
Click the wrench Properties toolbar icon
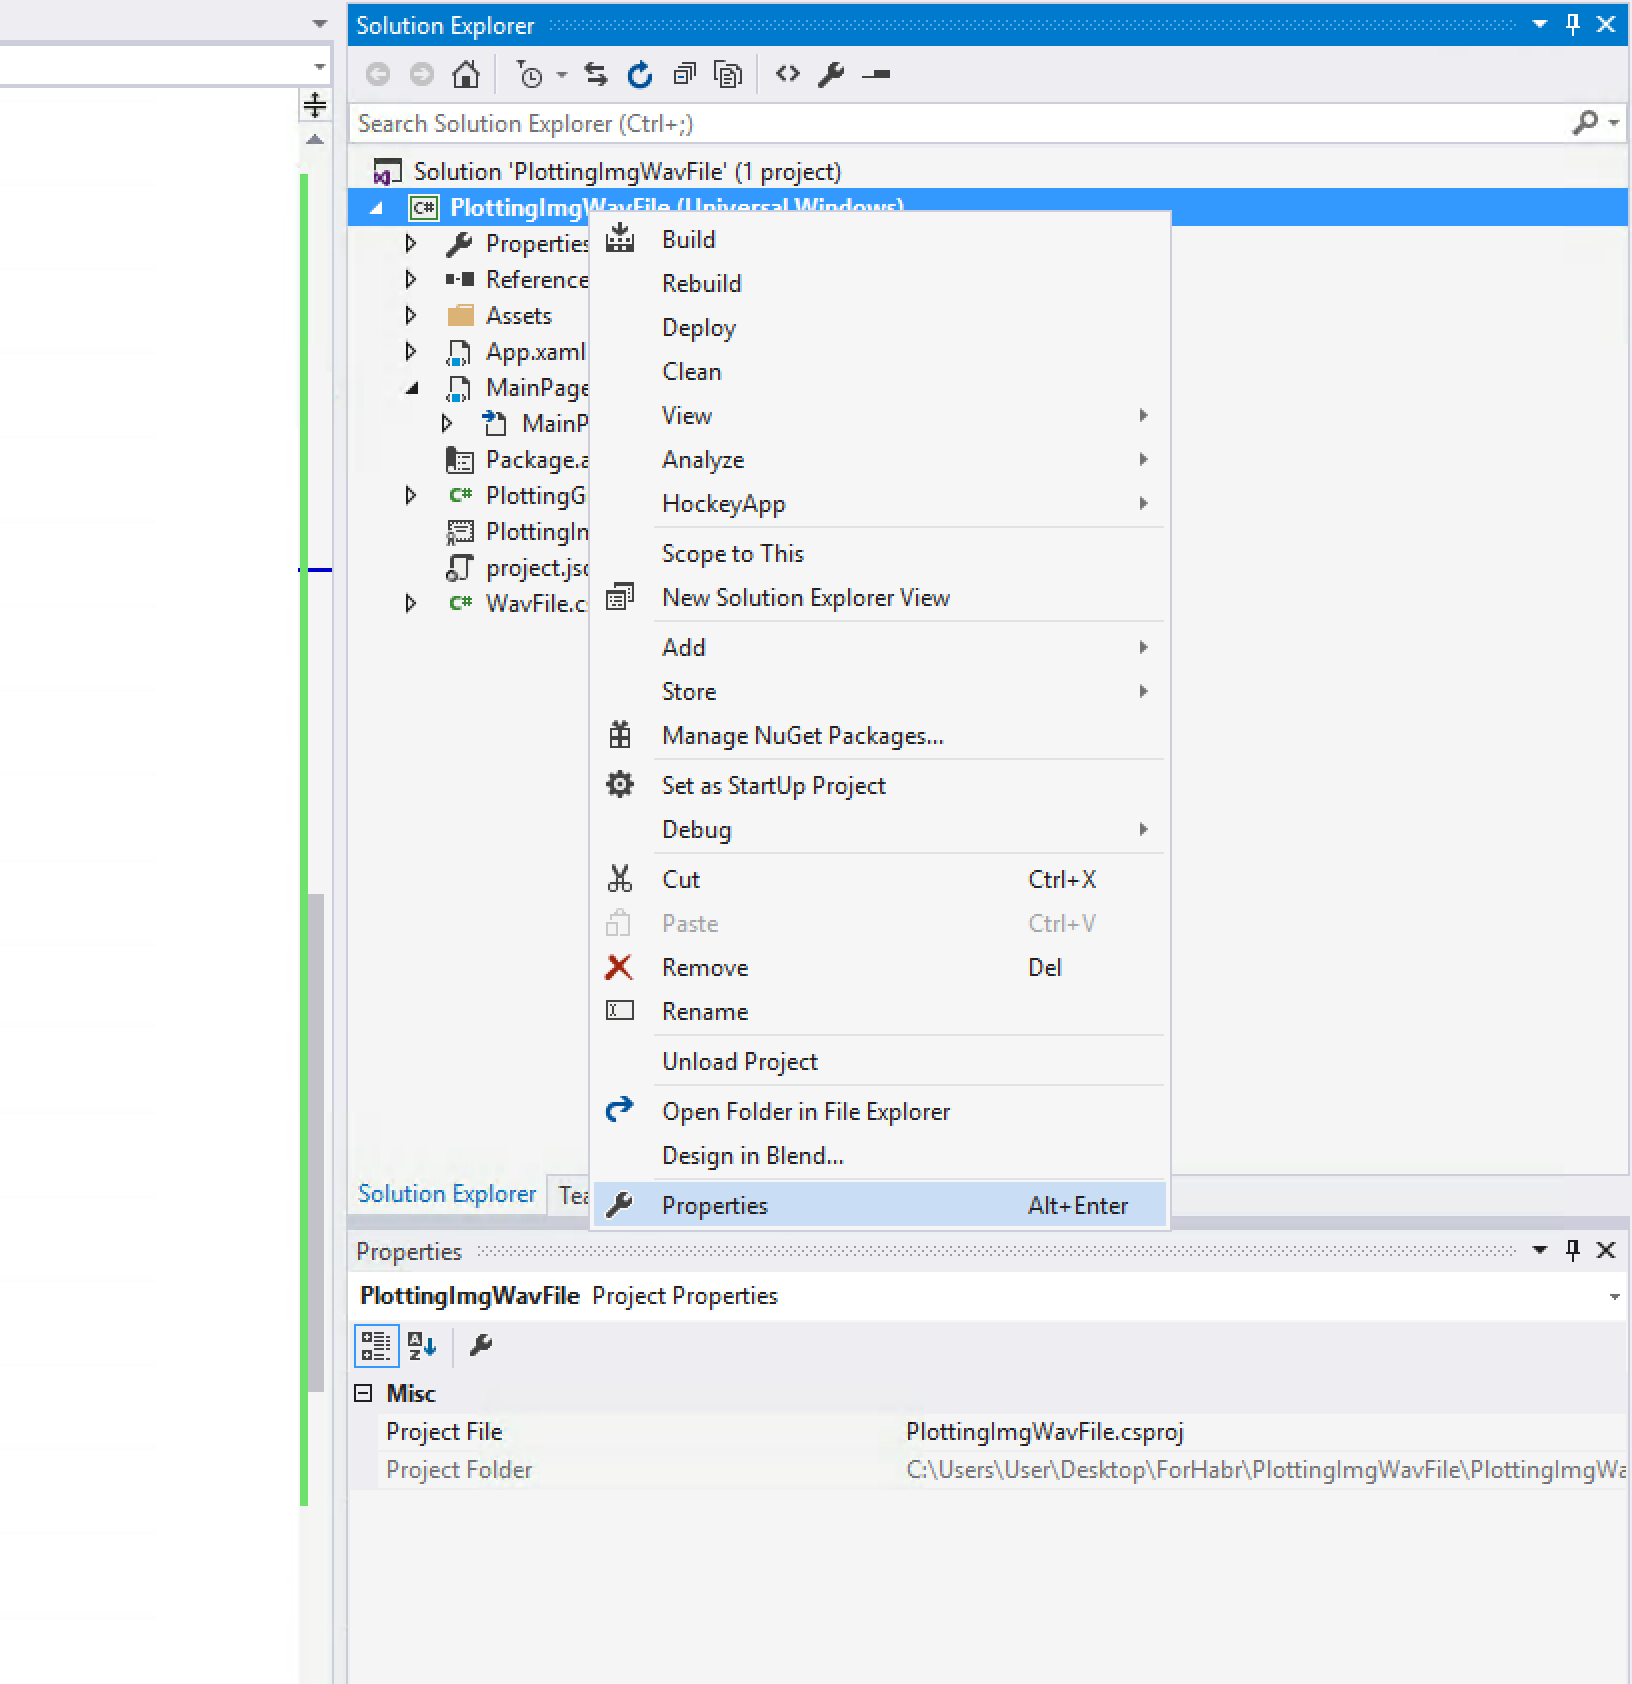click(831, 74)
